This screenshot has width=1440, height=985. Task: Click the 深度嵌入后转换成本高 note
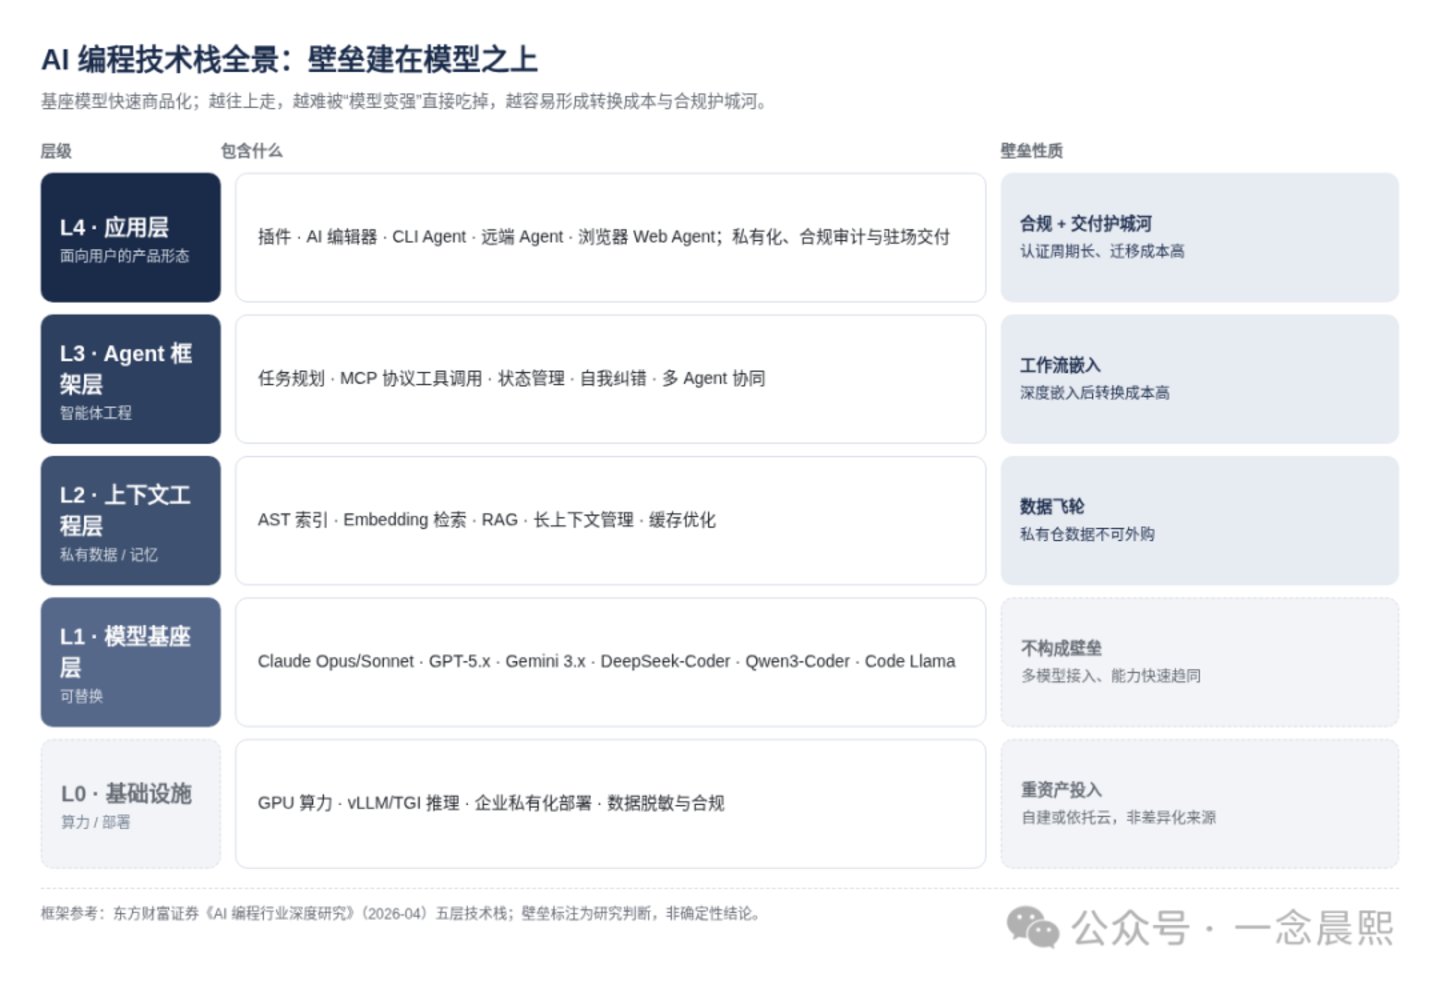pyautogui.click(x=1095, y=393)
